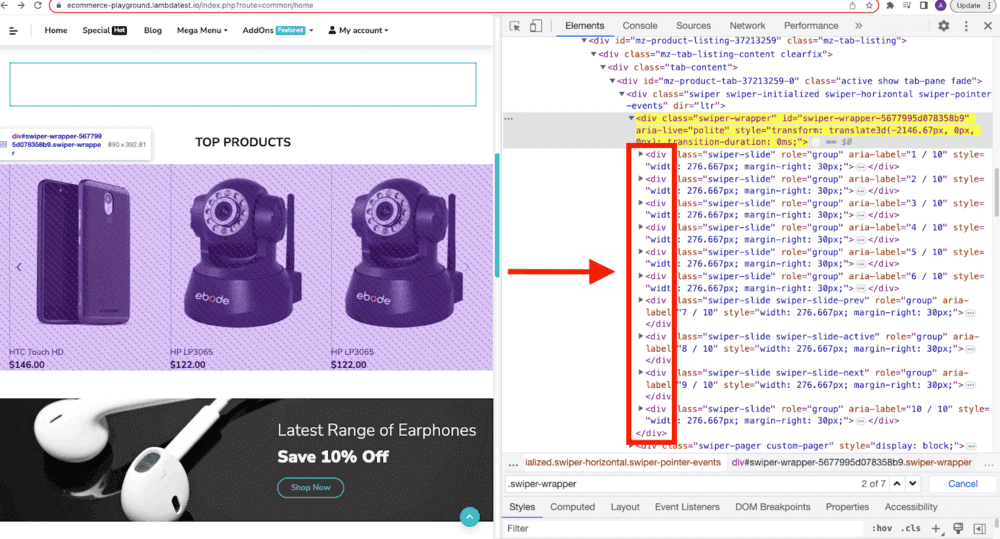Reload the page

37,5
